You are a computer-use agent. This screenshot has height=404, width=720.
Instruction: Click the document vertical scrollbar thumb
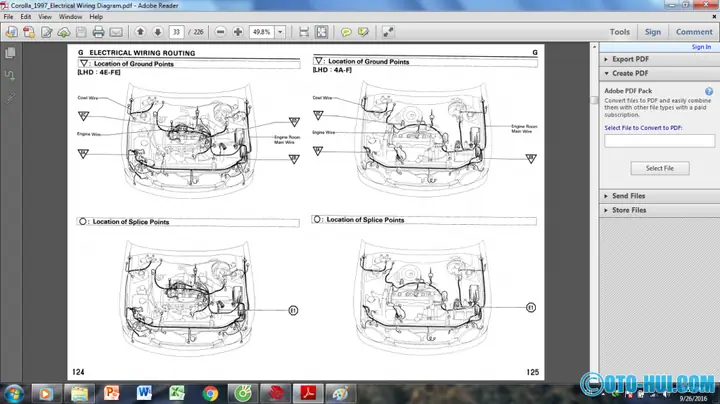tap(594, 100)
